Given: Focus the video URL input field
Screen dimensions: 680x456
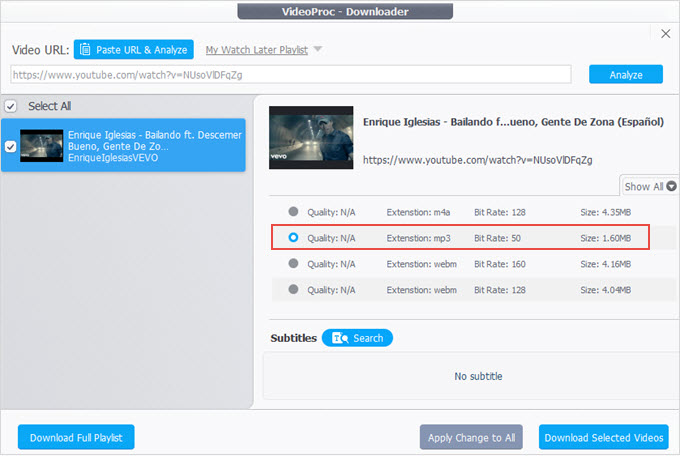Looking at the screenshot, I should click(291, 75).
